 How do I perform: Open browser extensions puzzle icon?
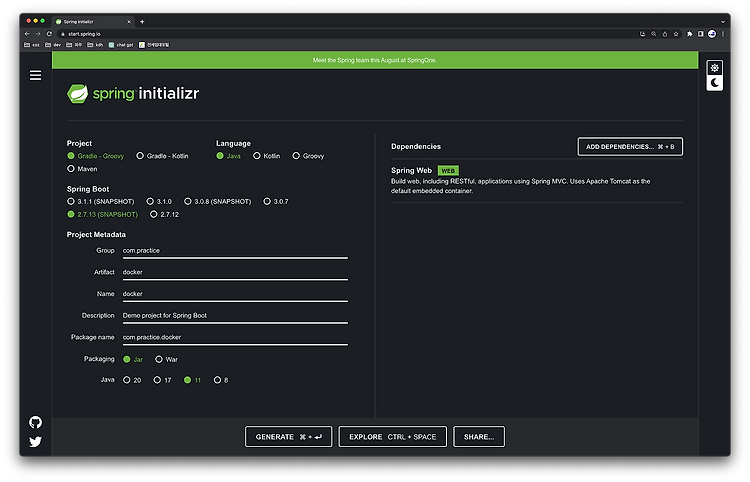pyautogui.click(x=689, y=34)
